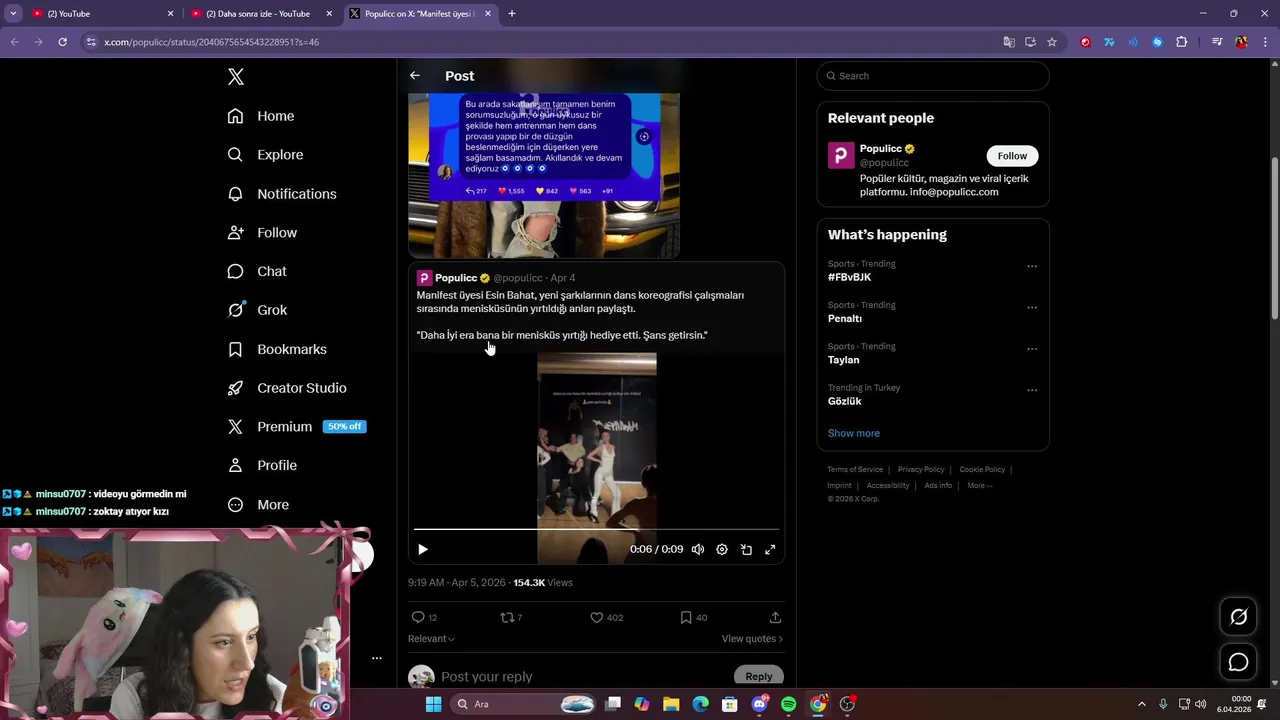
Task: Switch to the Daha sonra izle YouTube tab
Action: pyautogui.click(x=262, y=14)
